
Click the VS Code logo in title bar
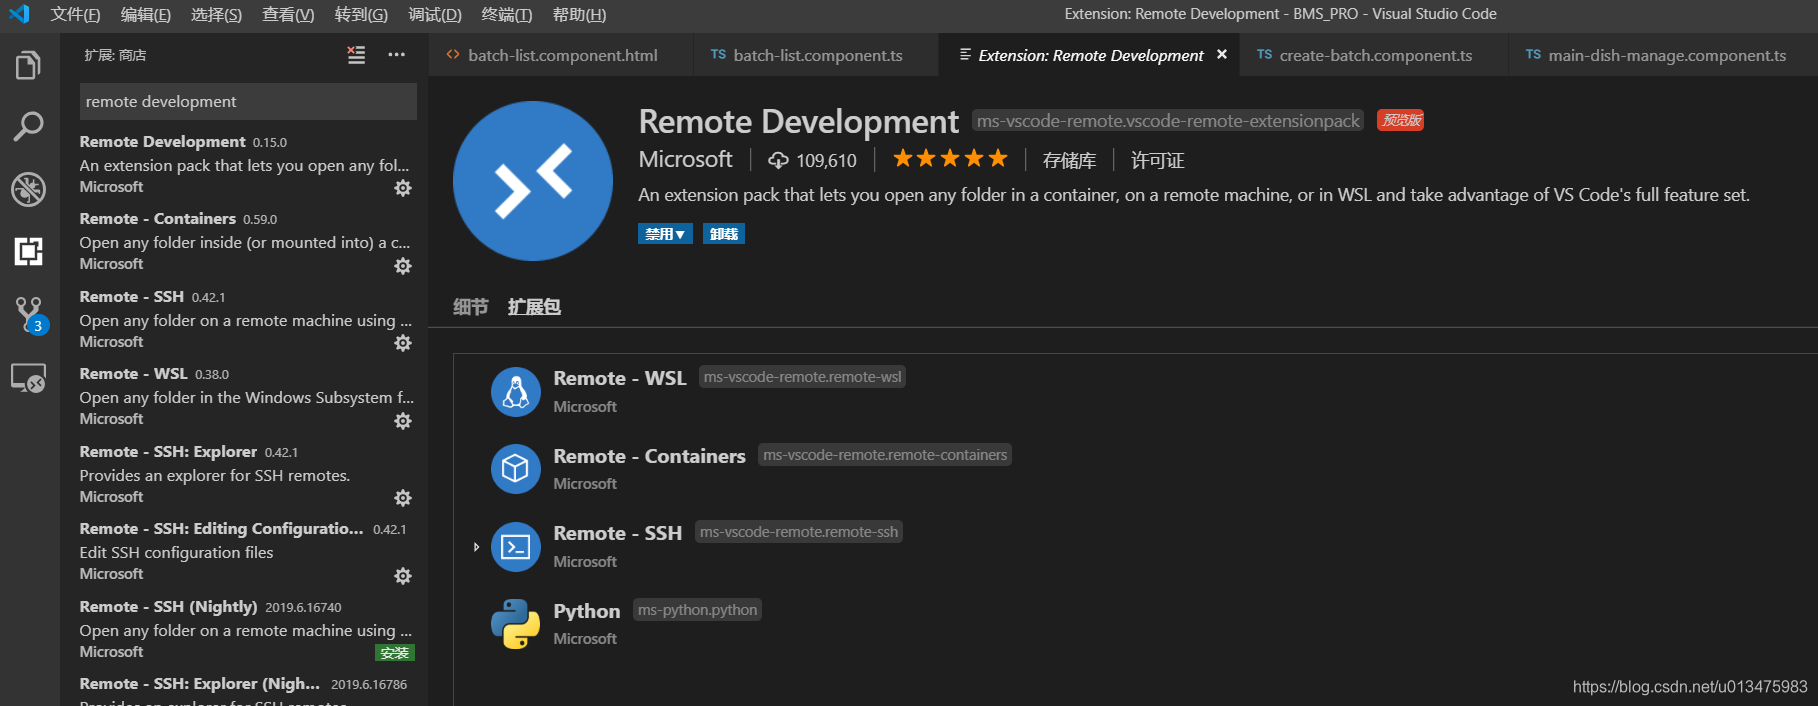[19, 14]
